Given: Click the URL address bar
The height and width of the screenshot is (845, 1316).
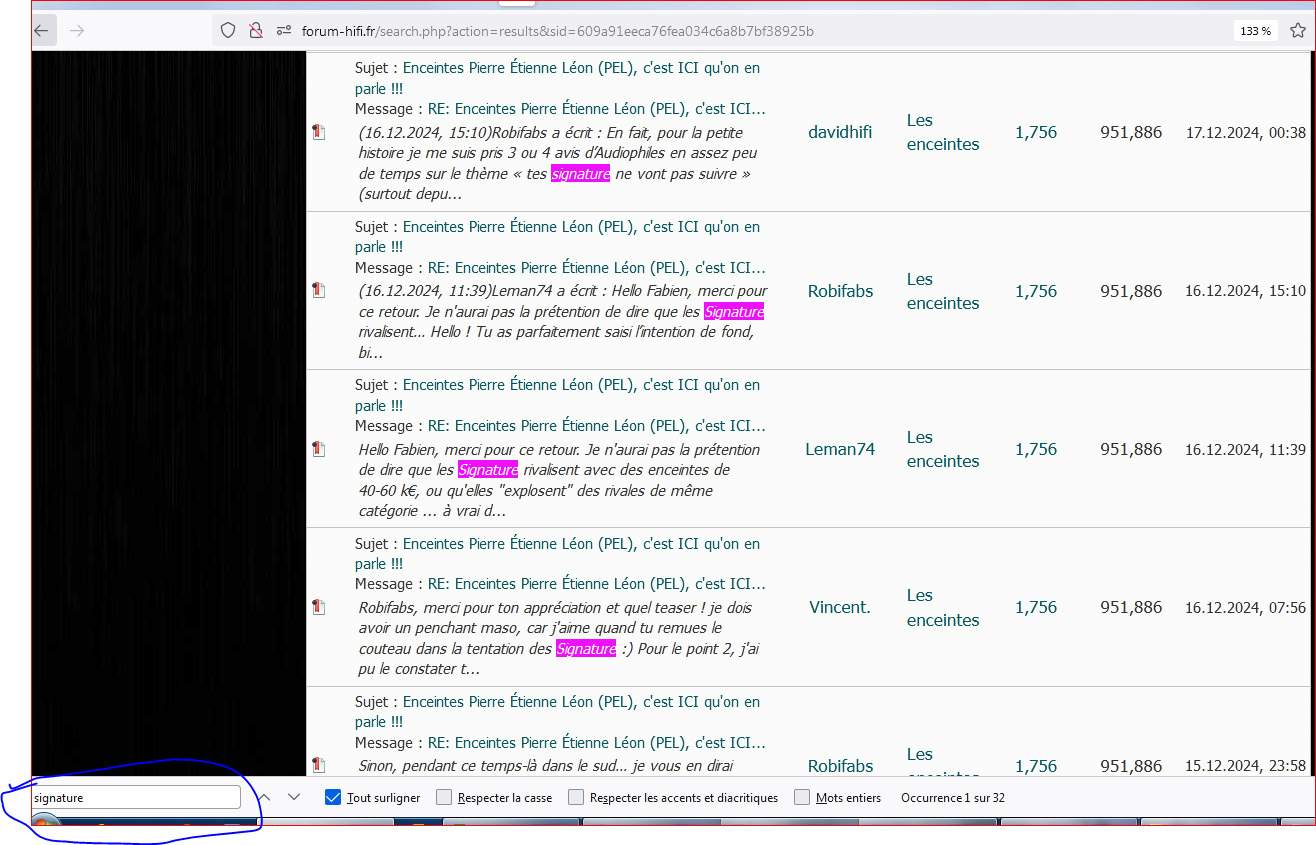Looking at the screenshot, I should click(720, 31).
